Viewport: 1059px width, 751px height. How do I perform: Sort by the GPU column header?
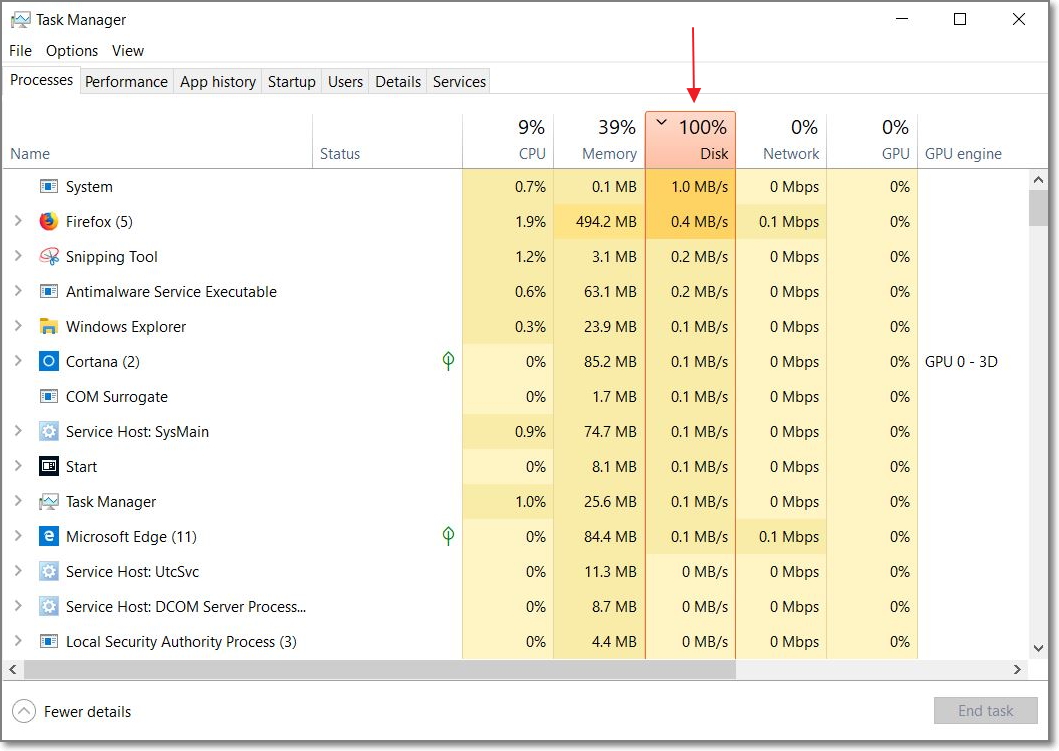(x=872, y=140)
